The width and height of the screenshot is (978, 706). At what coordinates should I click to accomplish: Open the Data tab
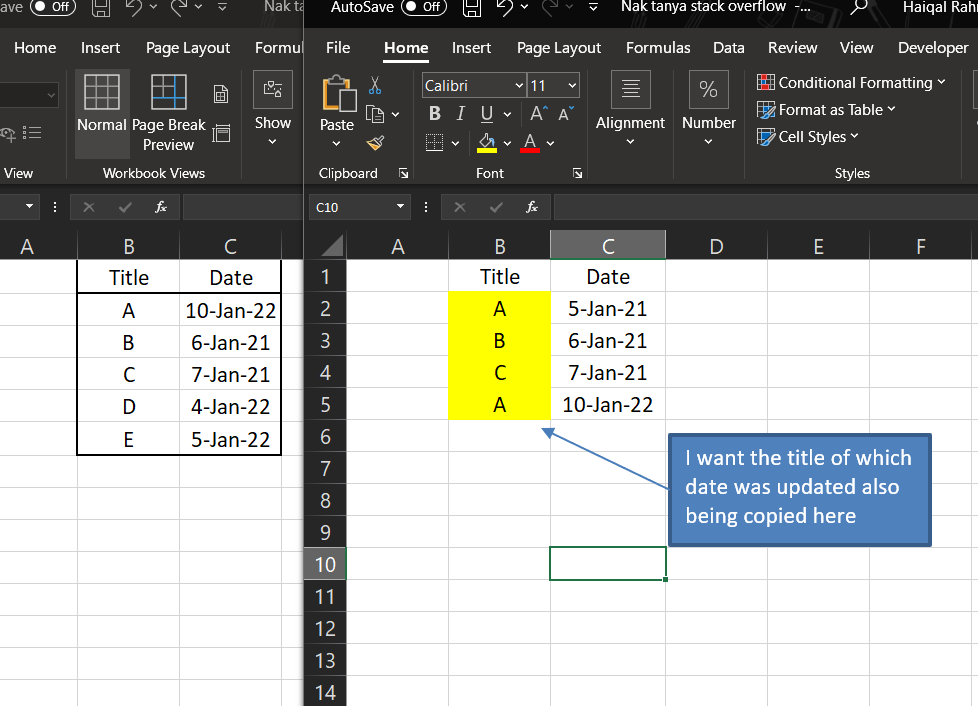coord(729,48)
